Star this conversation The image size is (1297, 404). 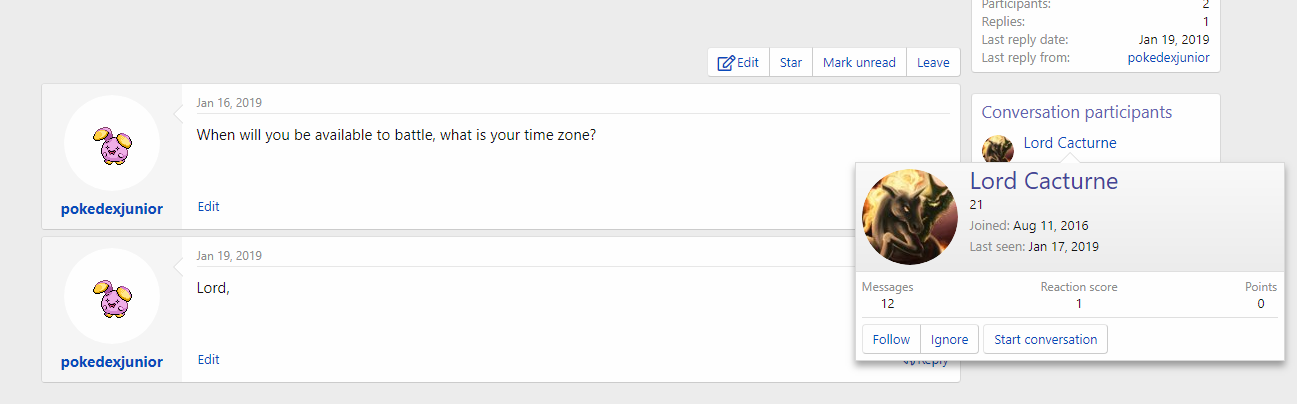(x=791, y=62)
